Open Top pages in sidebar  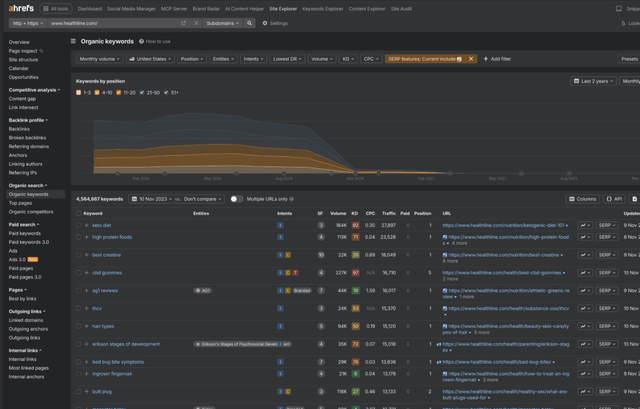[x=20, y=203]
